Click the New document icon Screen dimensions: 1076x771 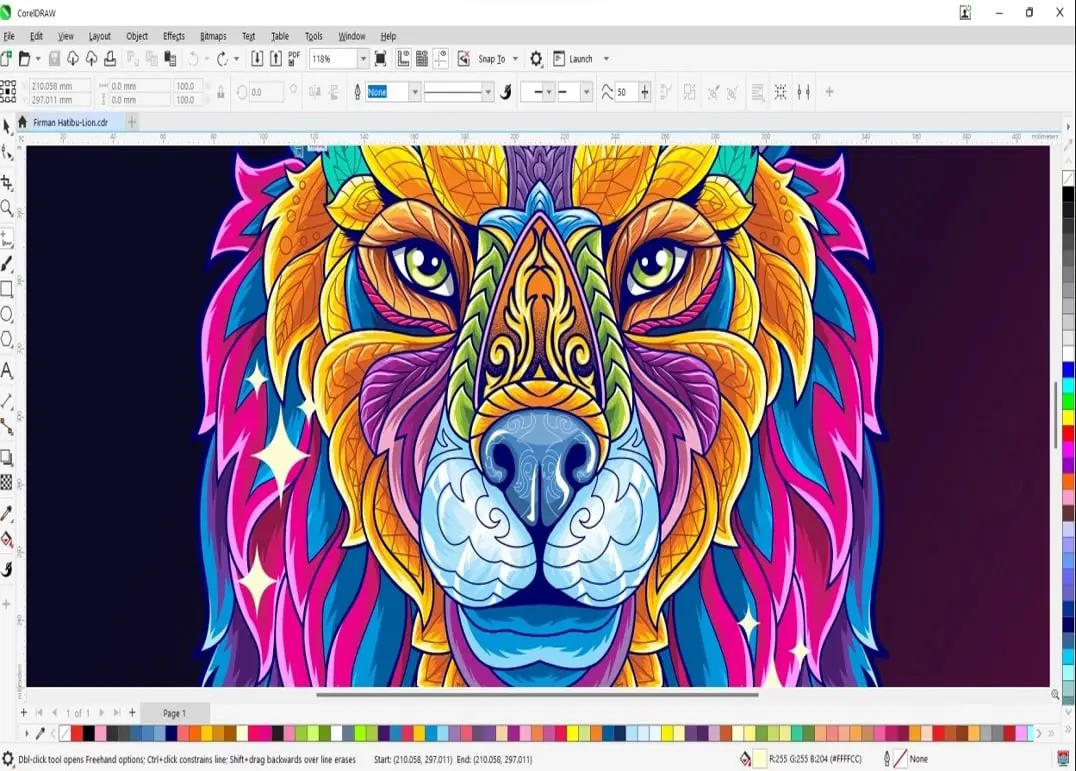pyautogui.click(x=6, y=59)
